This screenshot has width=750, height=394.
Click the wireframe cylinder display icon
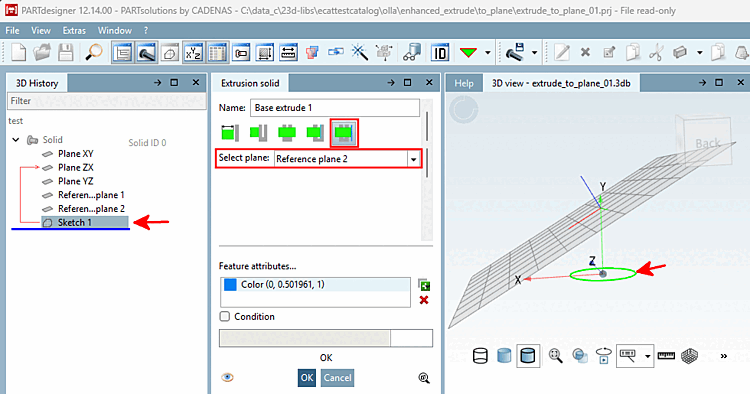point(480,356)
